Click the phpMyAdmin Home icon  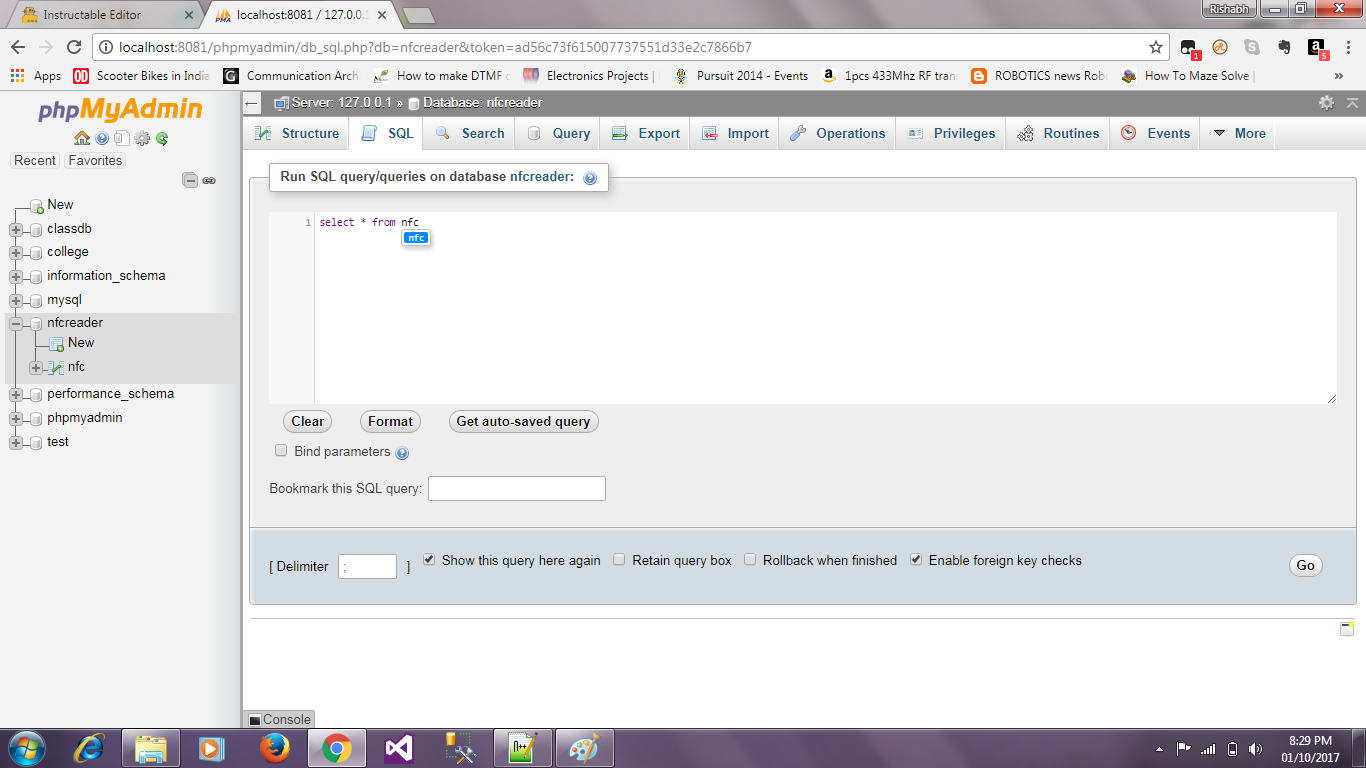82,138
